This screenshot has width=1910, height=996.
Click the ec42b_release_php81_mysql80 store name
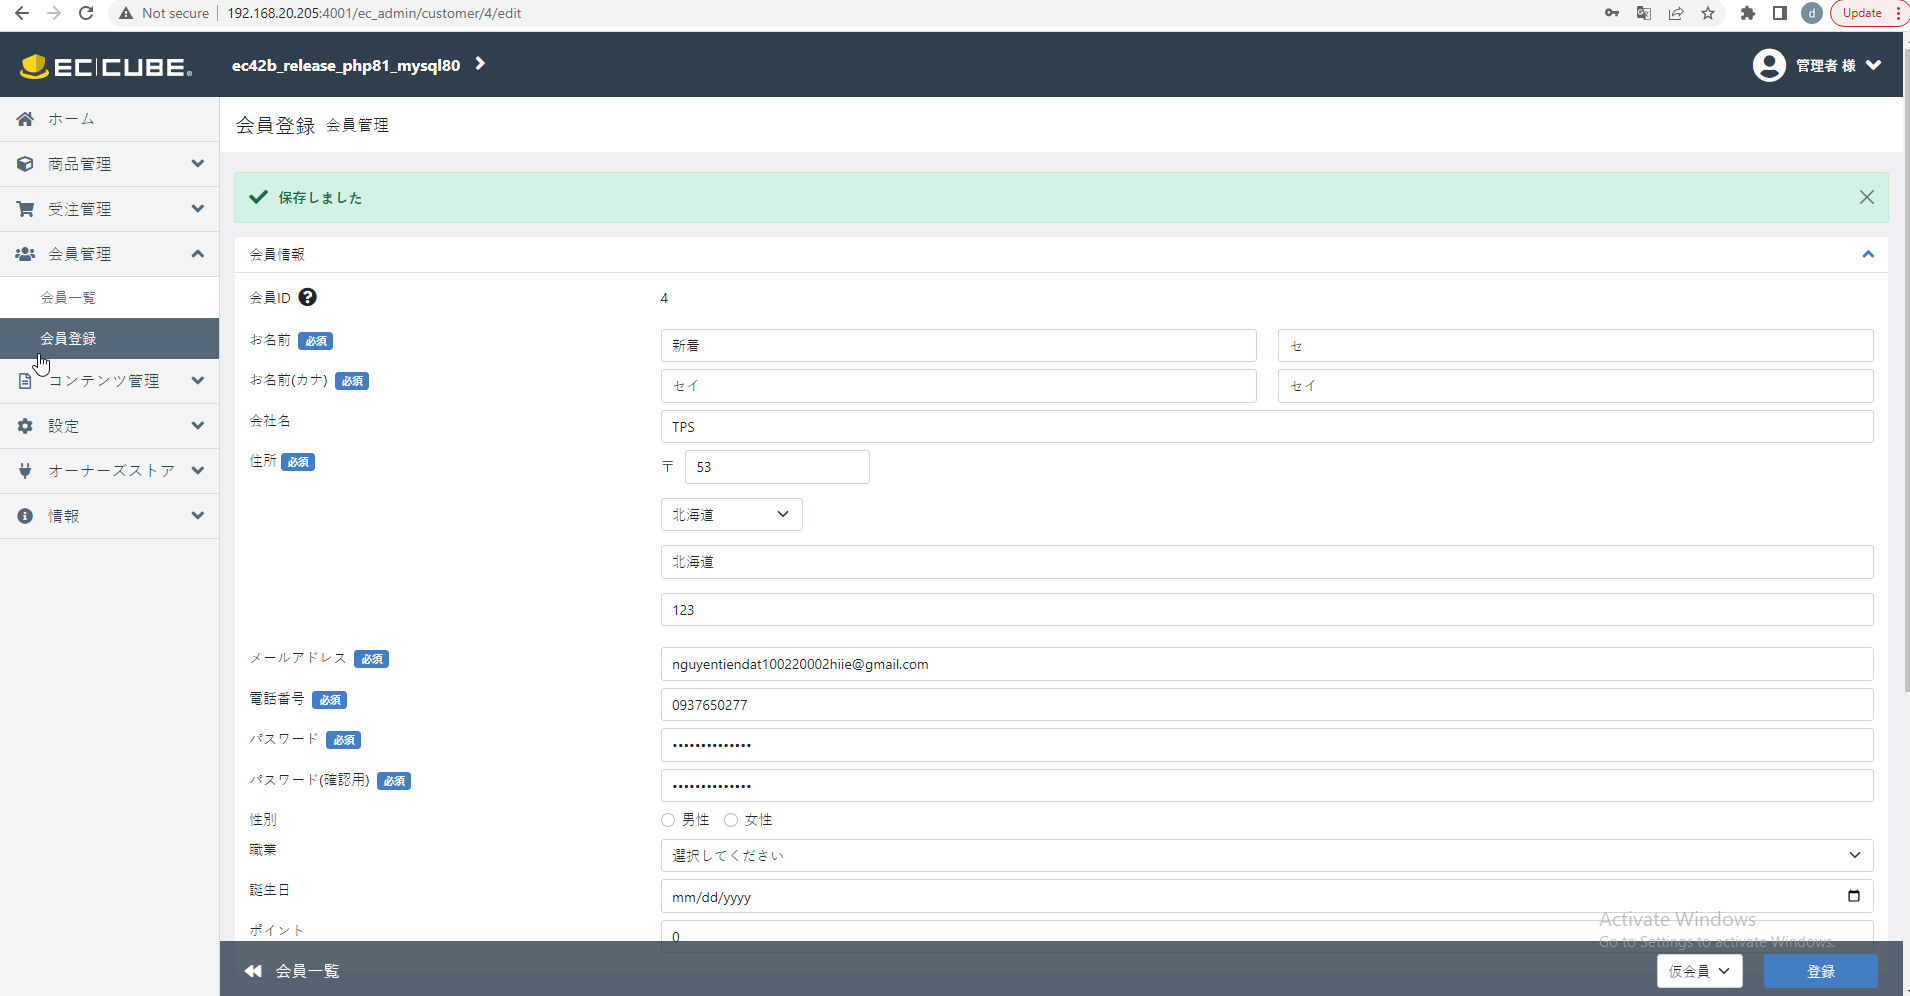pyautogui.click(x=346, y=65)
